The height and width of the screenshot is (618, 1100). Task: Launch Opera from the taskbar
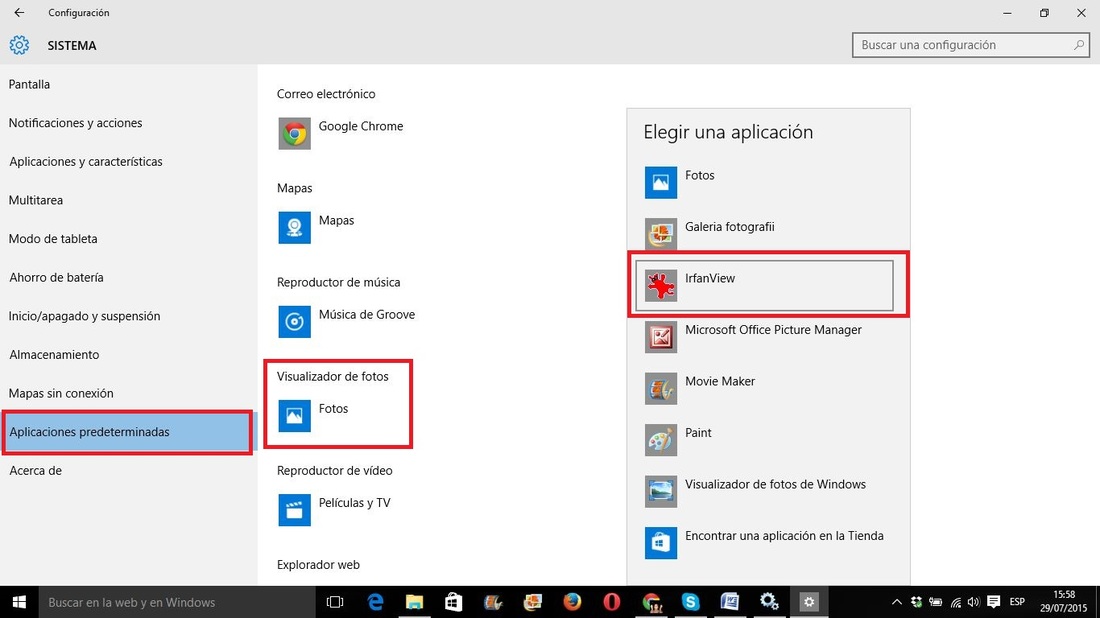click(x=612, y=602)
